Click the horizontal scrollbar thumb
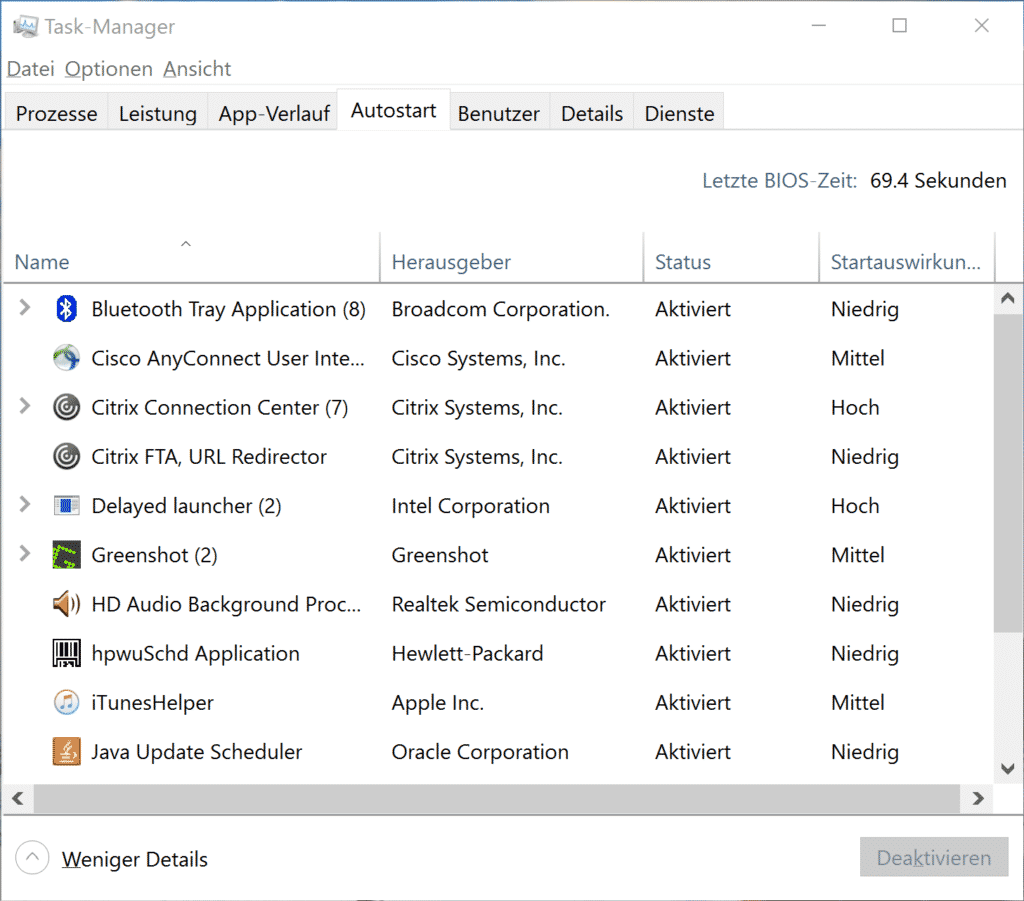The width and height of the screenshot is (1024, 901). coord(496,798)
